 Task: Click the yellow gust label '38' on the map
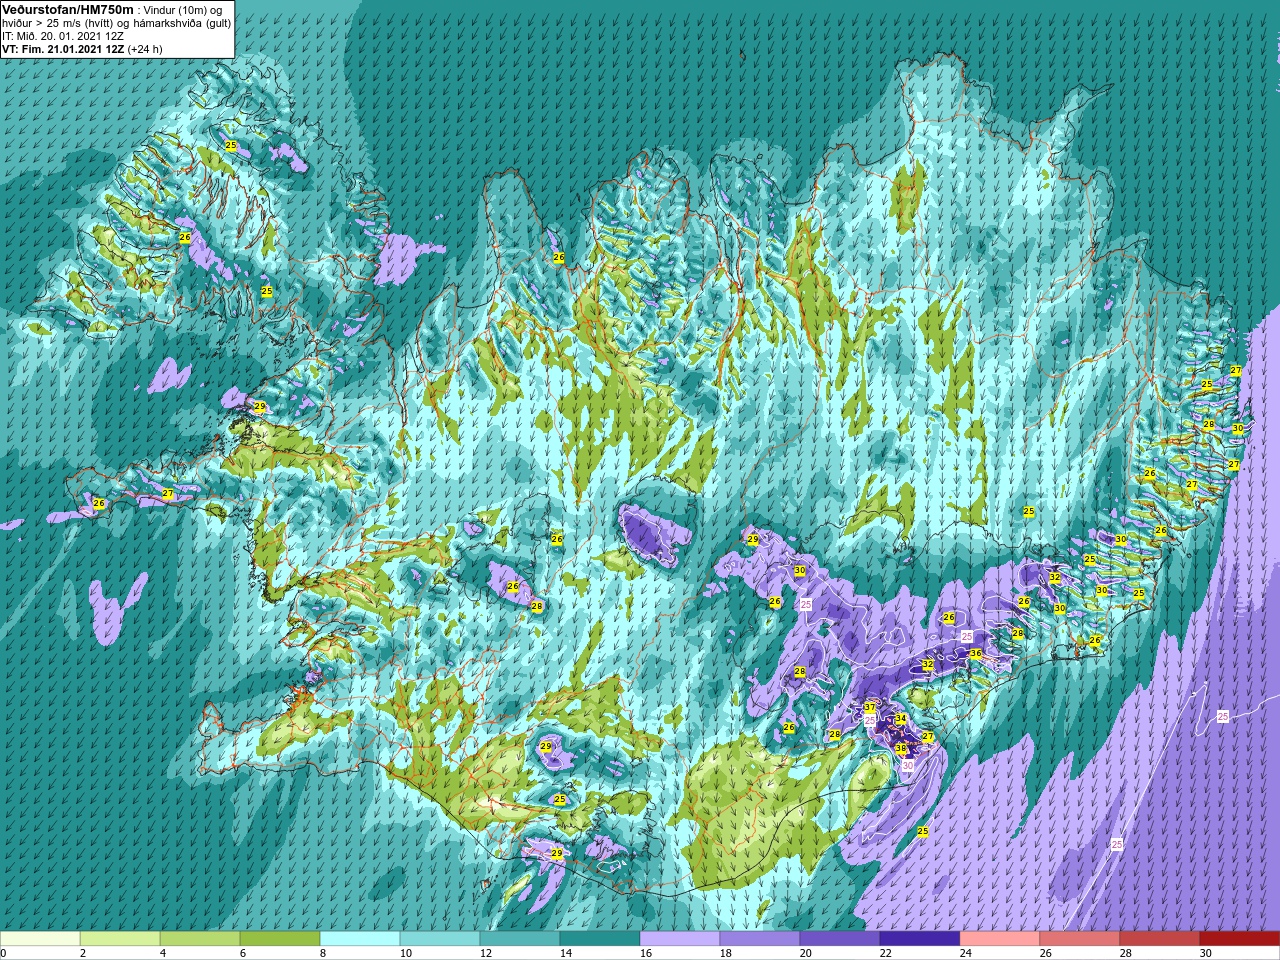click(x=900, y=749)
